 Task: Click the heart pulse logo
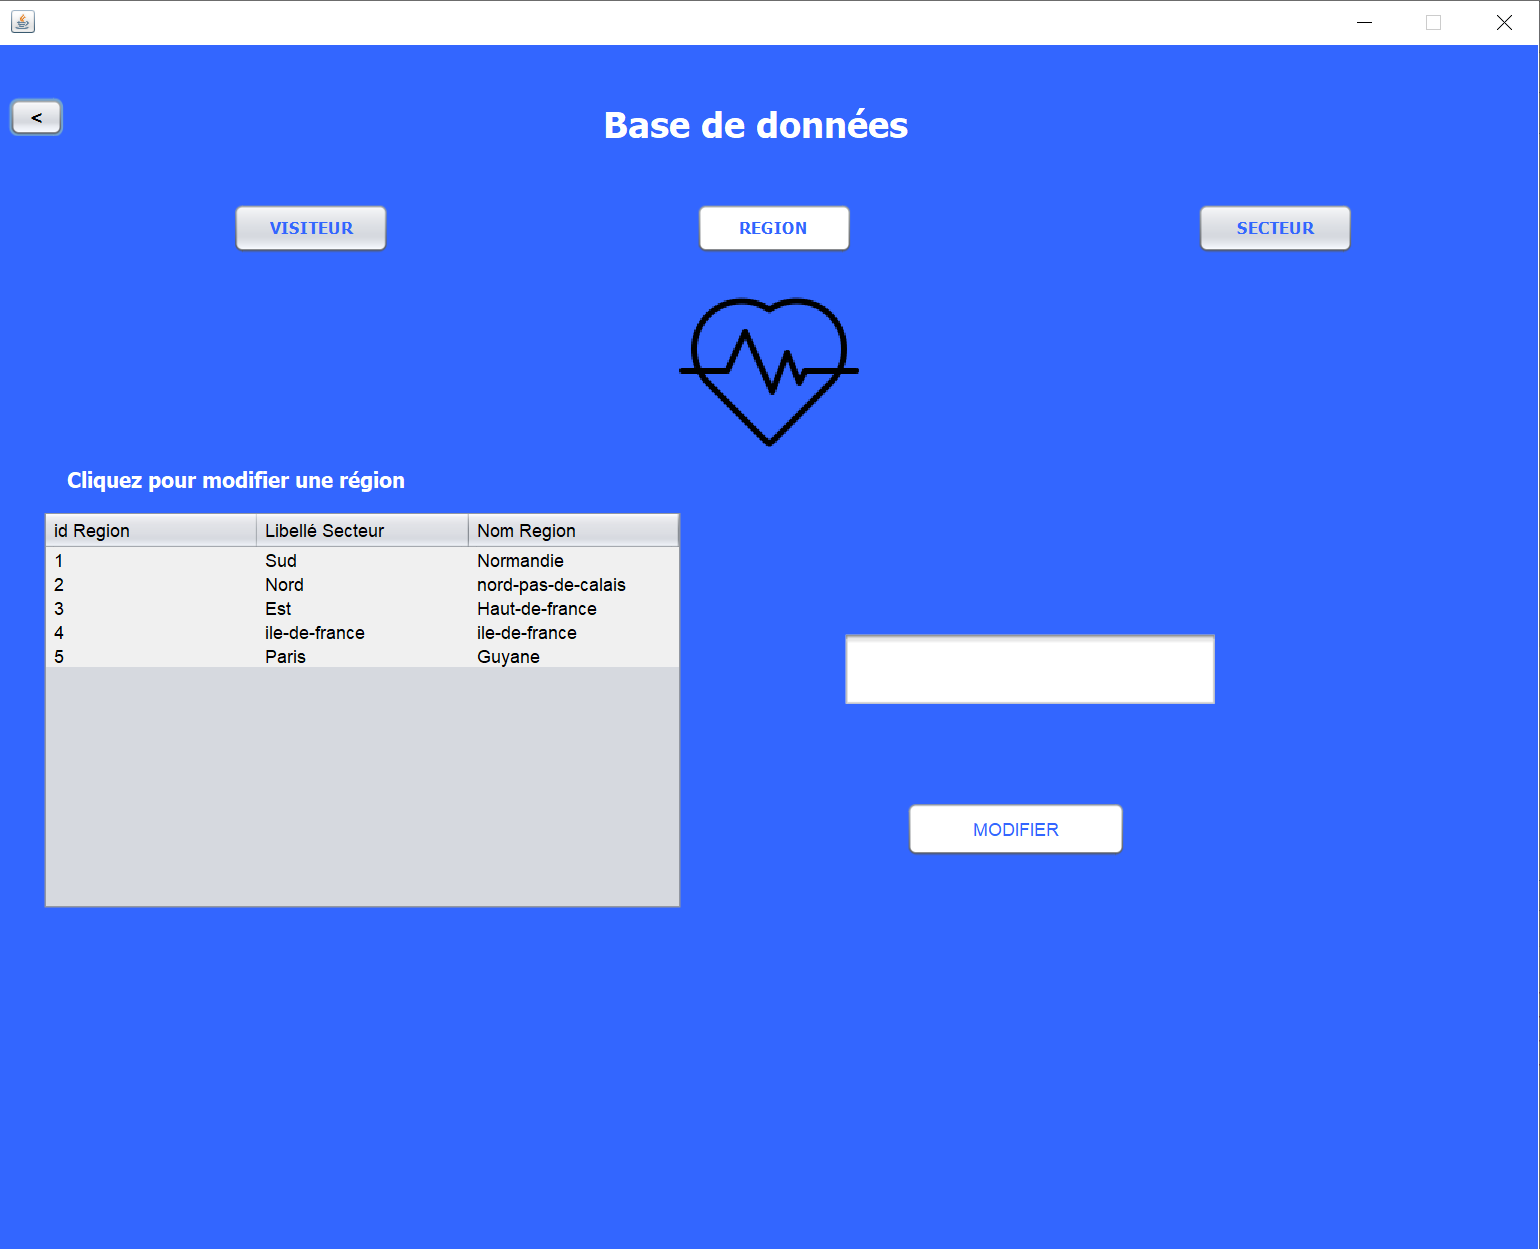tap(769, 372)
